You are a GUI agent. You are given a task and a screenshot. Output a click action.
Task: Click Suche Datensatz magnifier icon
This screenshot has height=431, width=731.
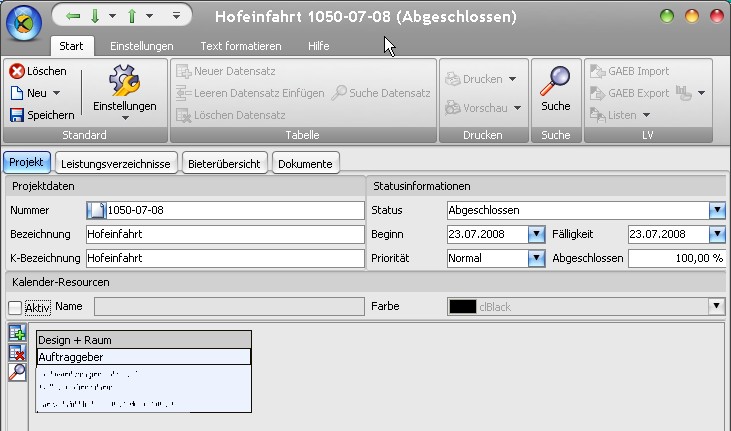tap(339, 92)
